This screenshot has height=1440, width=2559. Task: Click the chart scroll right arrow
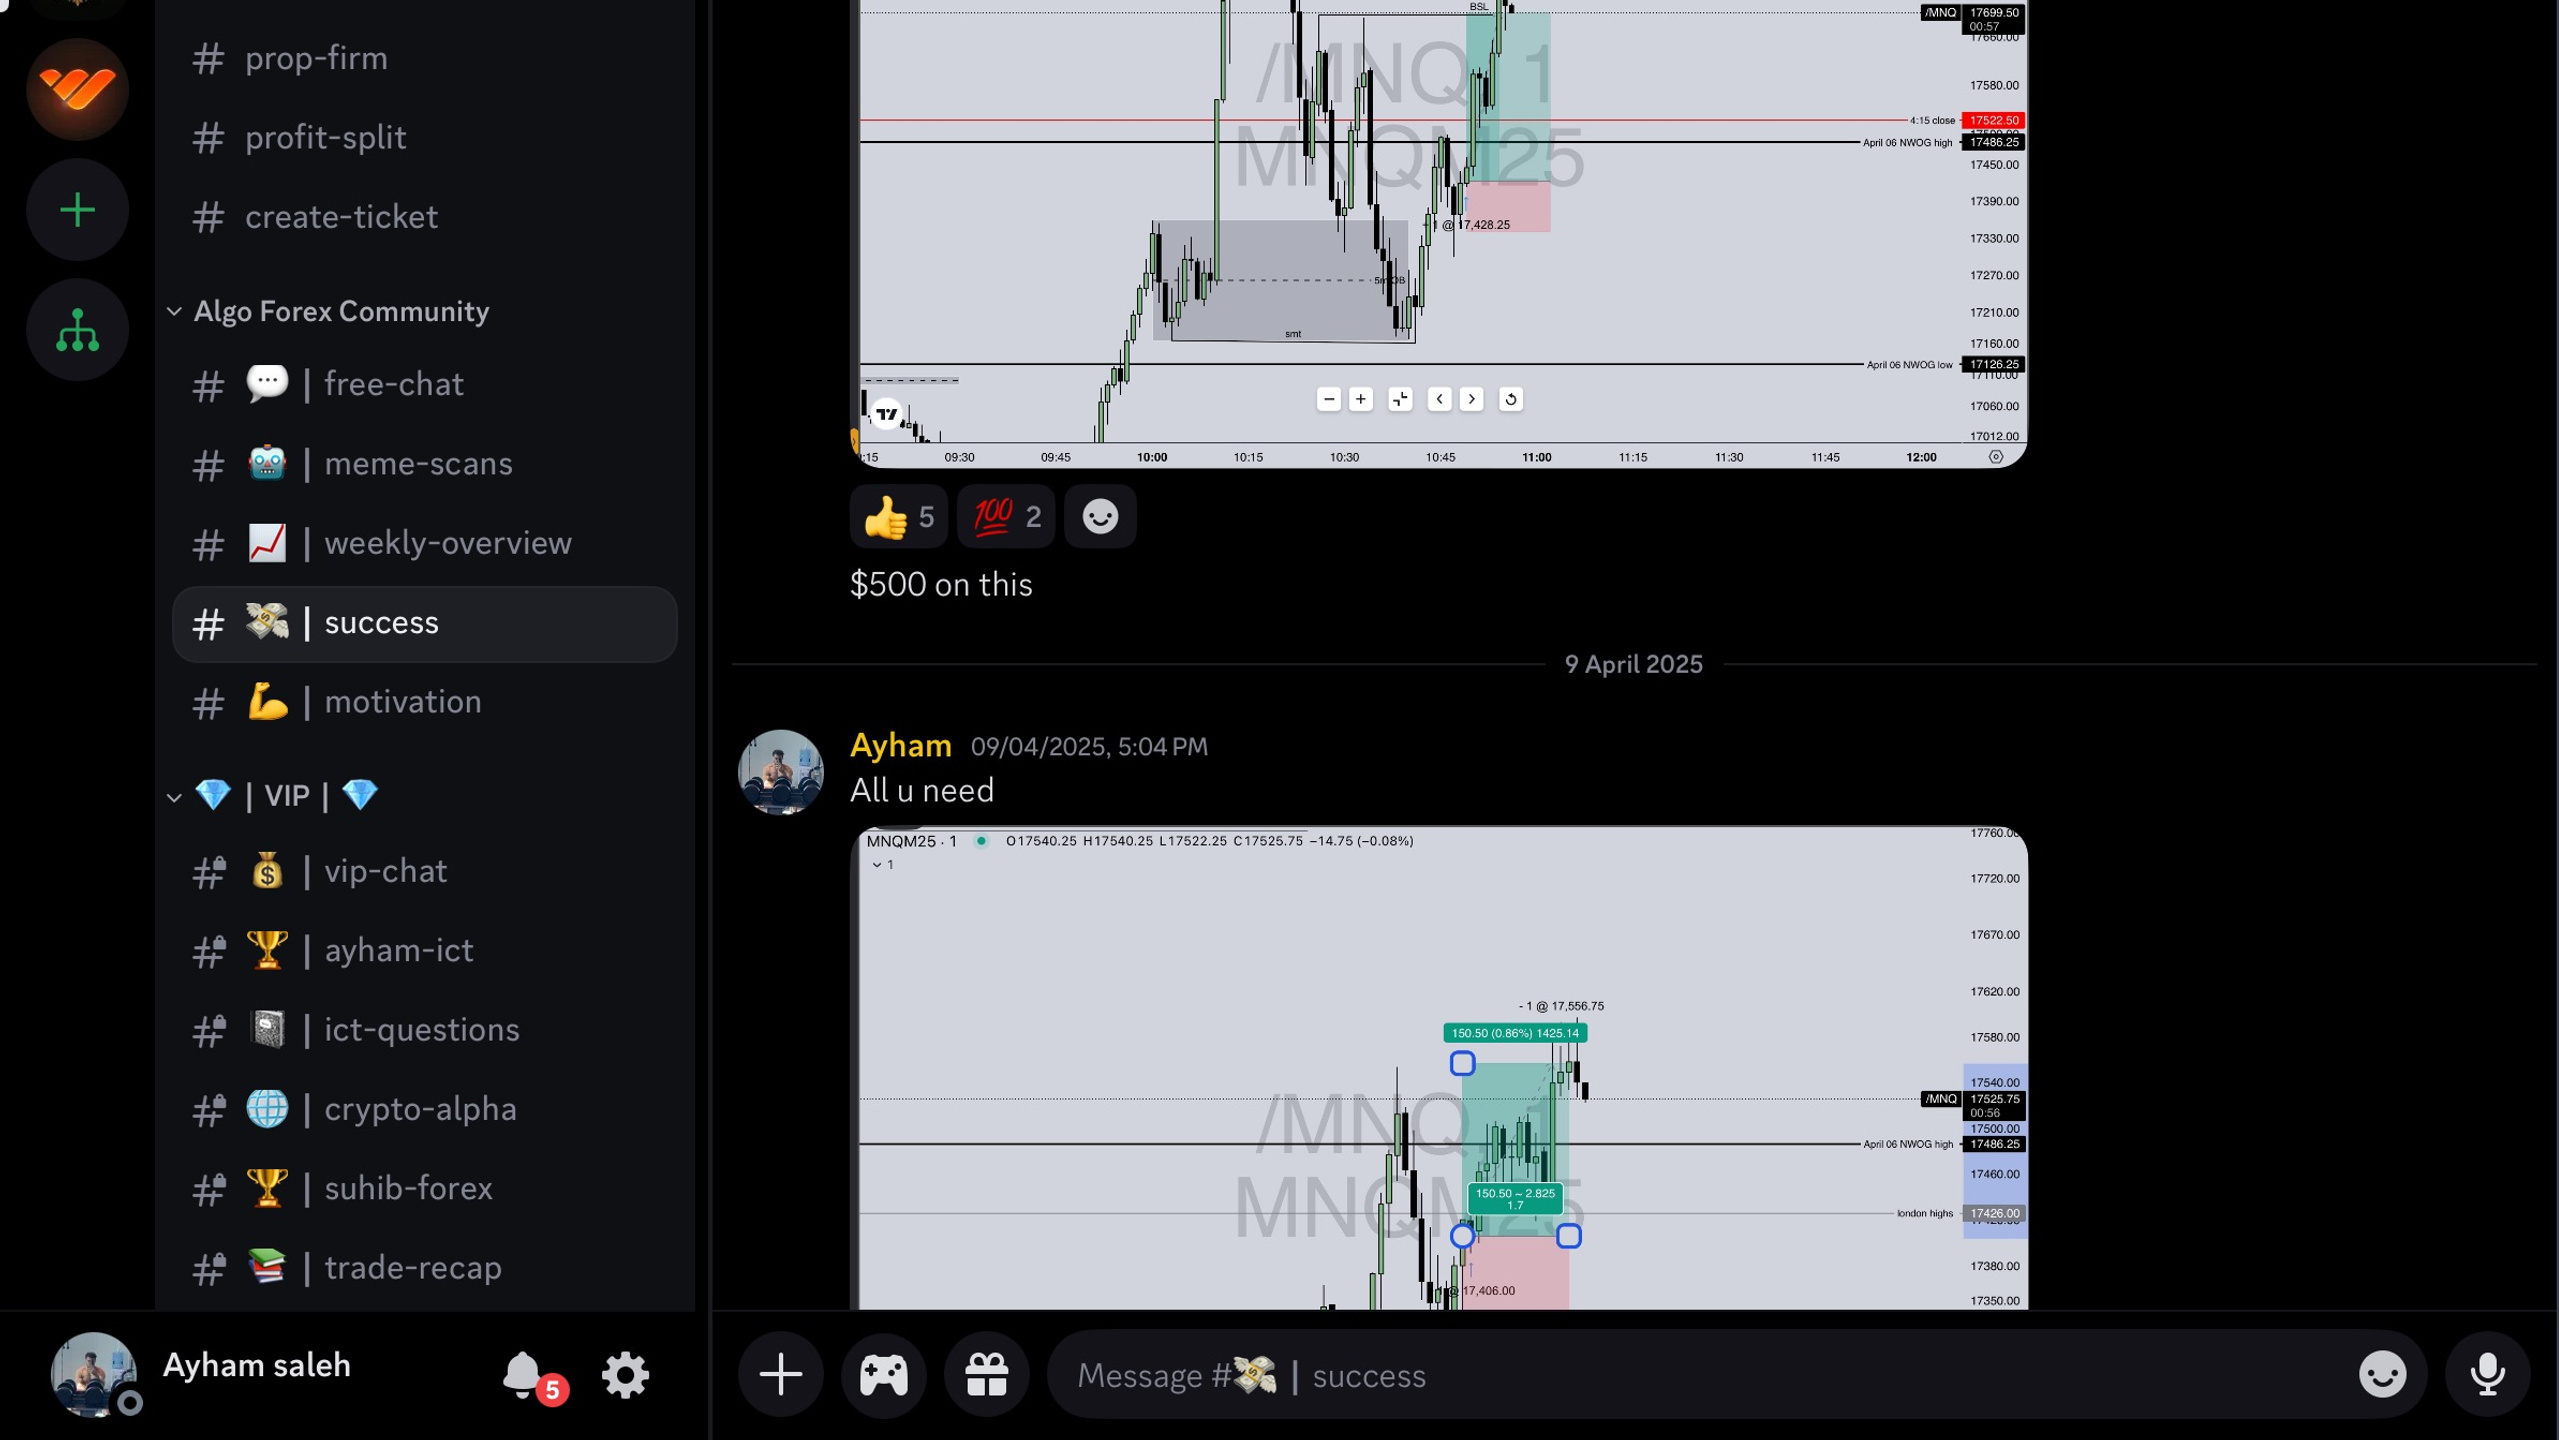coord(1471,399)
